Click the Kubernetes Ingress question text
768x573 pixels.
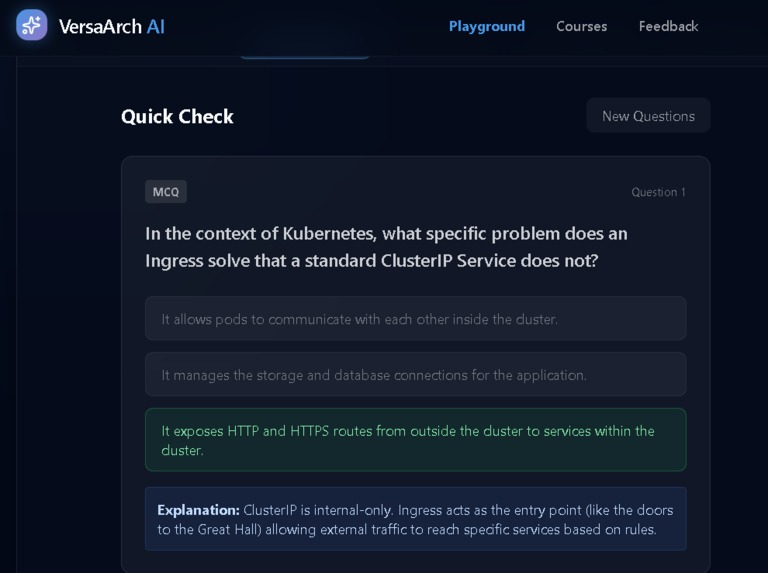(x=386, y=247)
